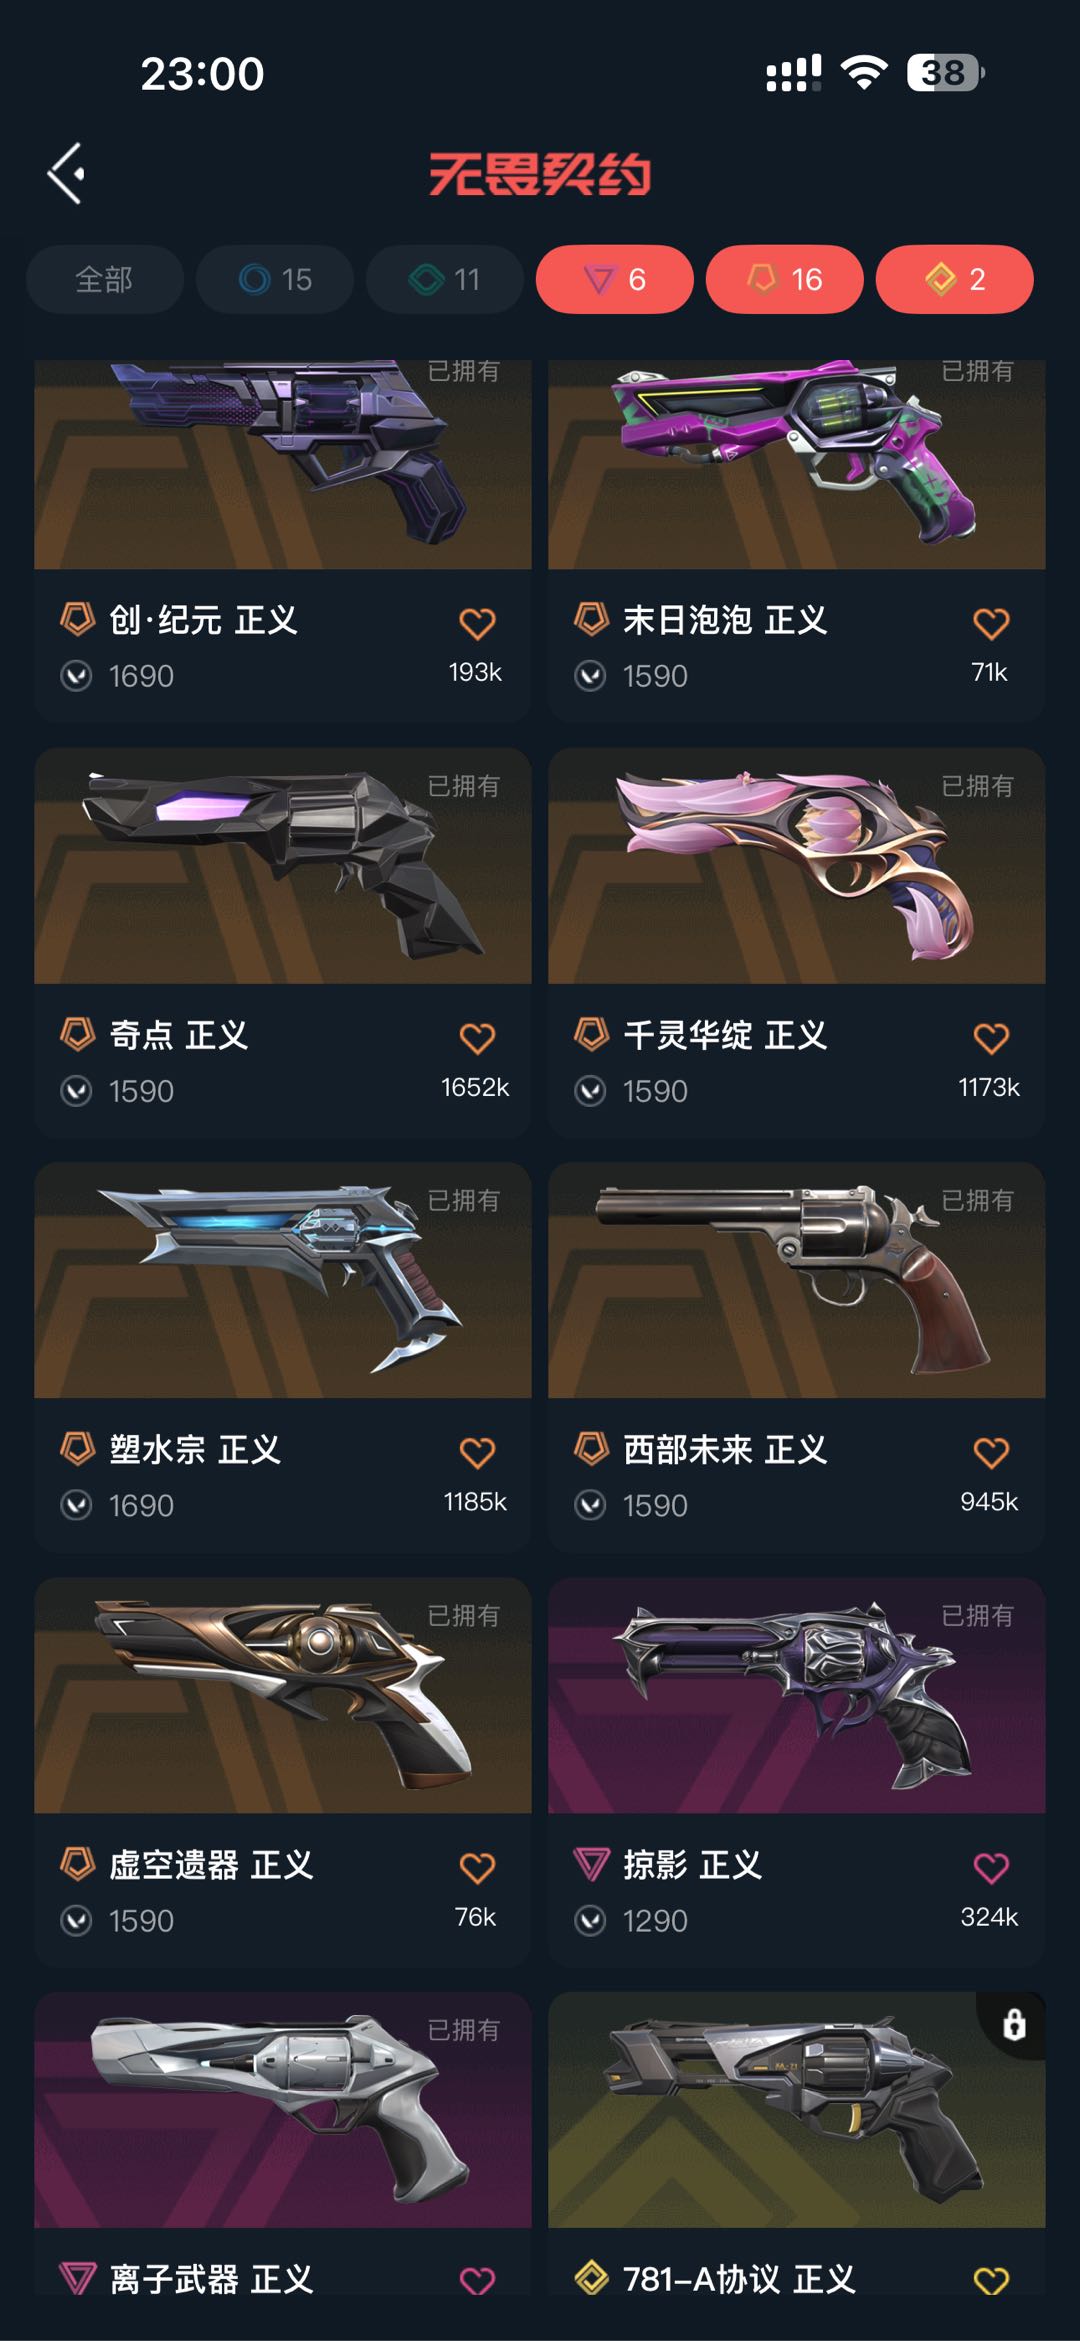The width and height of the screenshot is (1080, 2341).
Task: Tap the lock icon on 781-A协议 card
Action: (1014, 2025)
